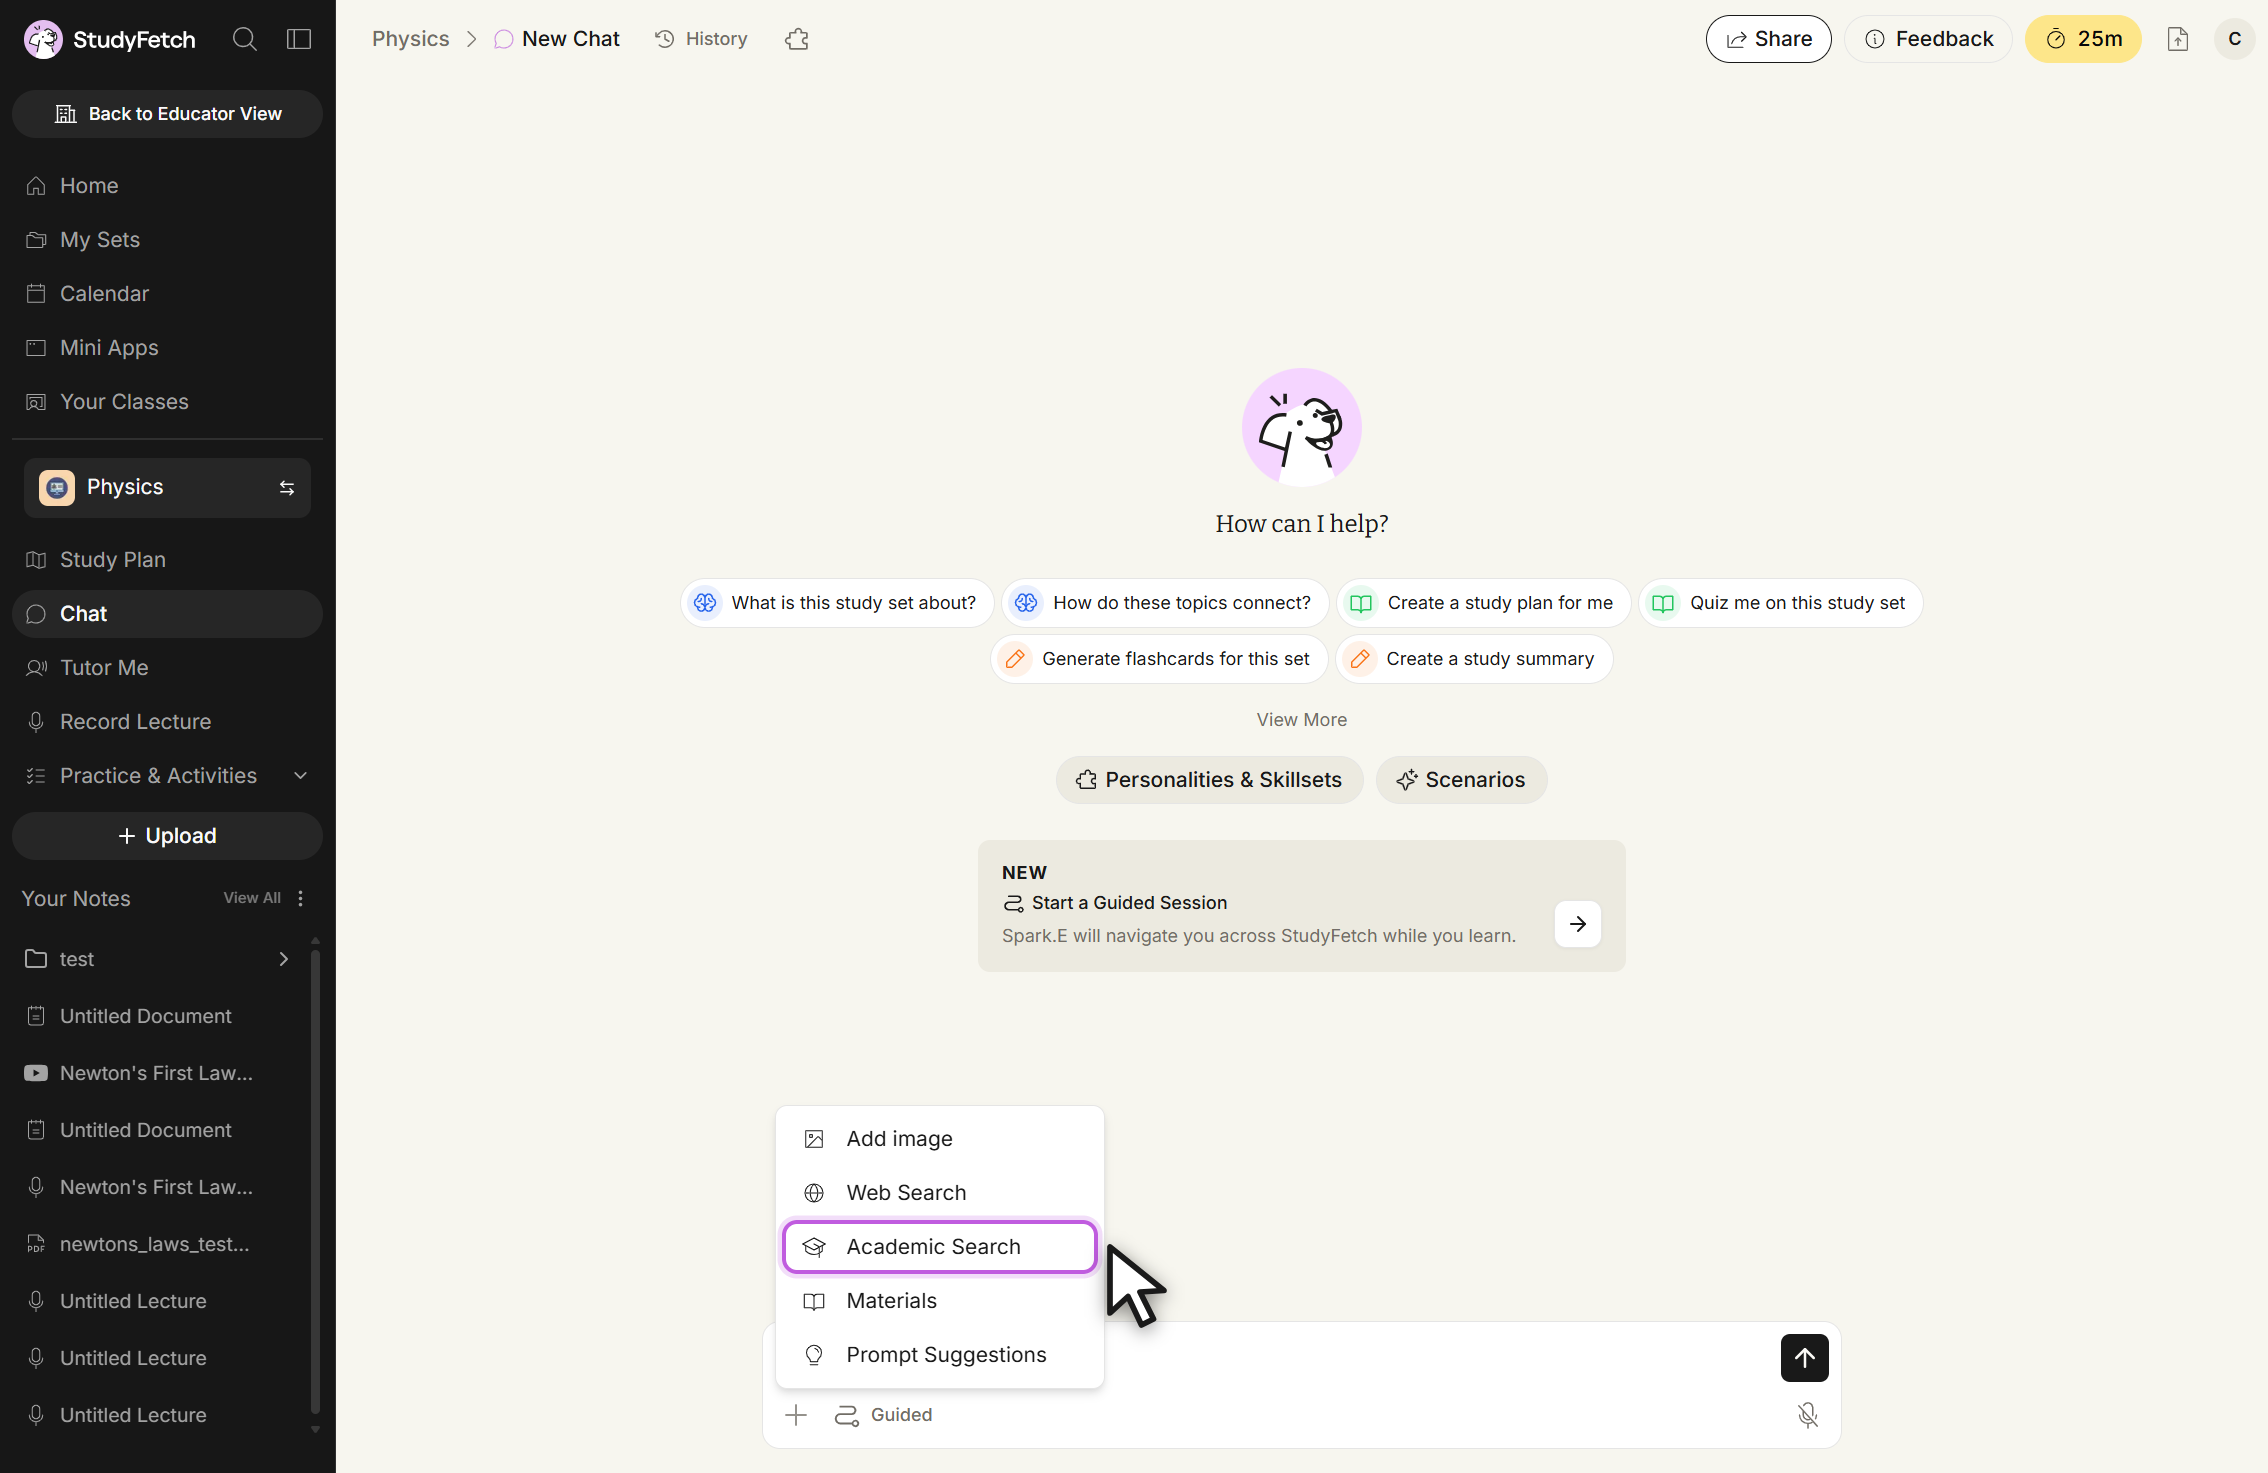The width and height of the screenshot is (2268, 1473).
Task: Choose Prompt Suggestions
Action: coord(940,1355)
